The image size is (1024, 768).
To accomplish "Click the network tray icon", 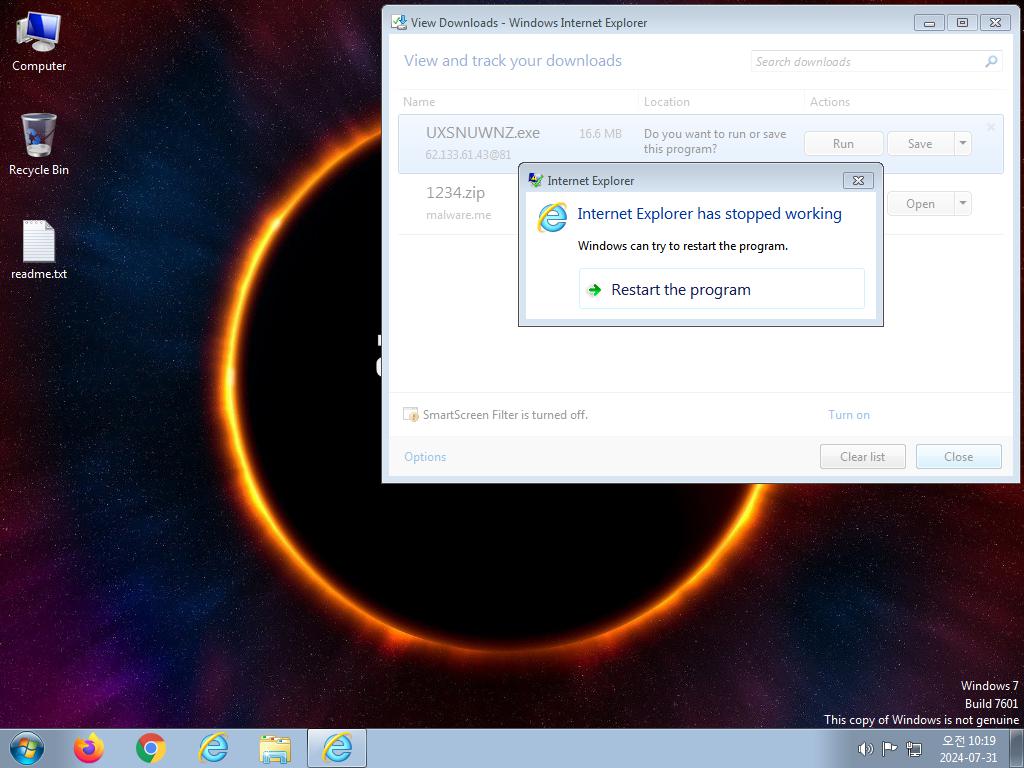I will click(914, 749).
